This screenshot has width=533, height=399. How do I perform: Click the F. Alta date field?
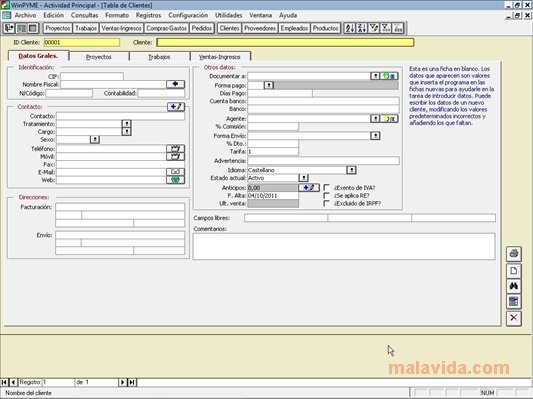(273, 195)
